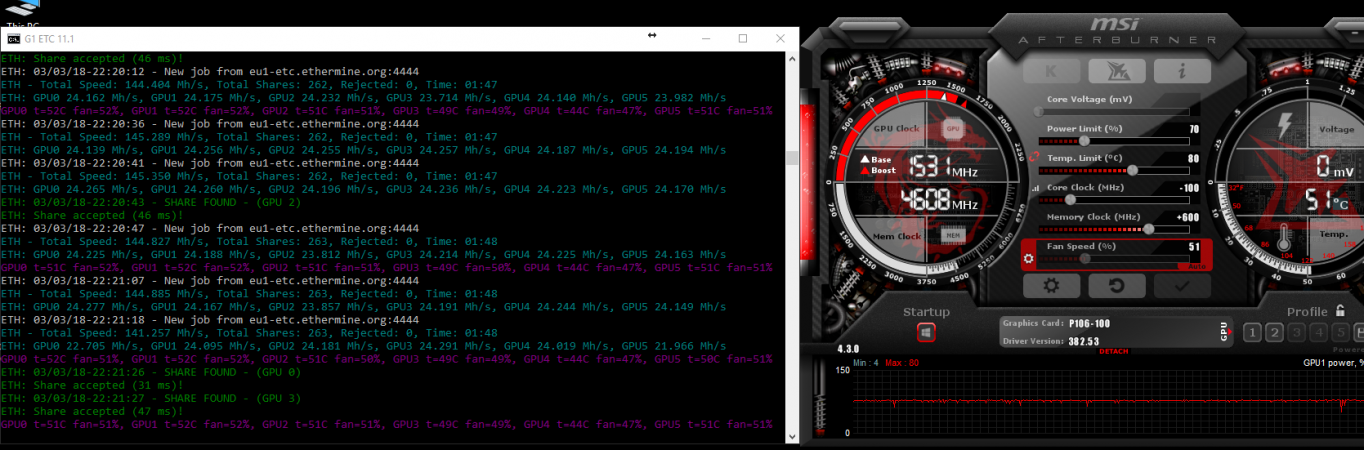Click the console window vertical scrollbar thumb
The width and height of the screenshot is (1364, 450).
pos(791,157)
